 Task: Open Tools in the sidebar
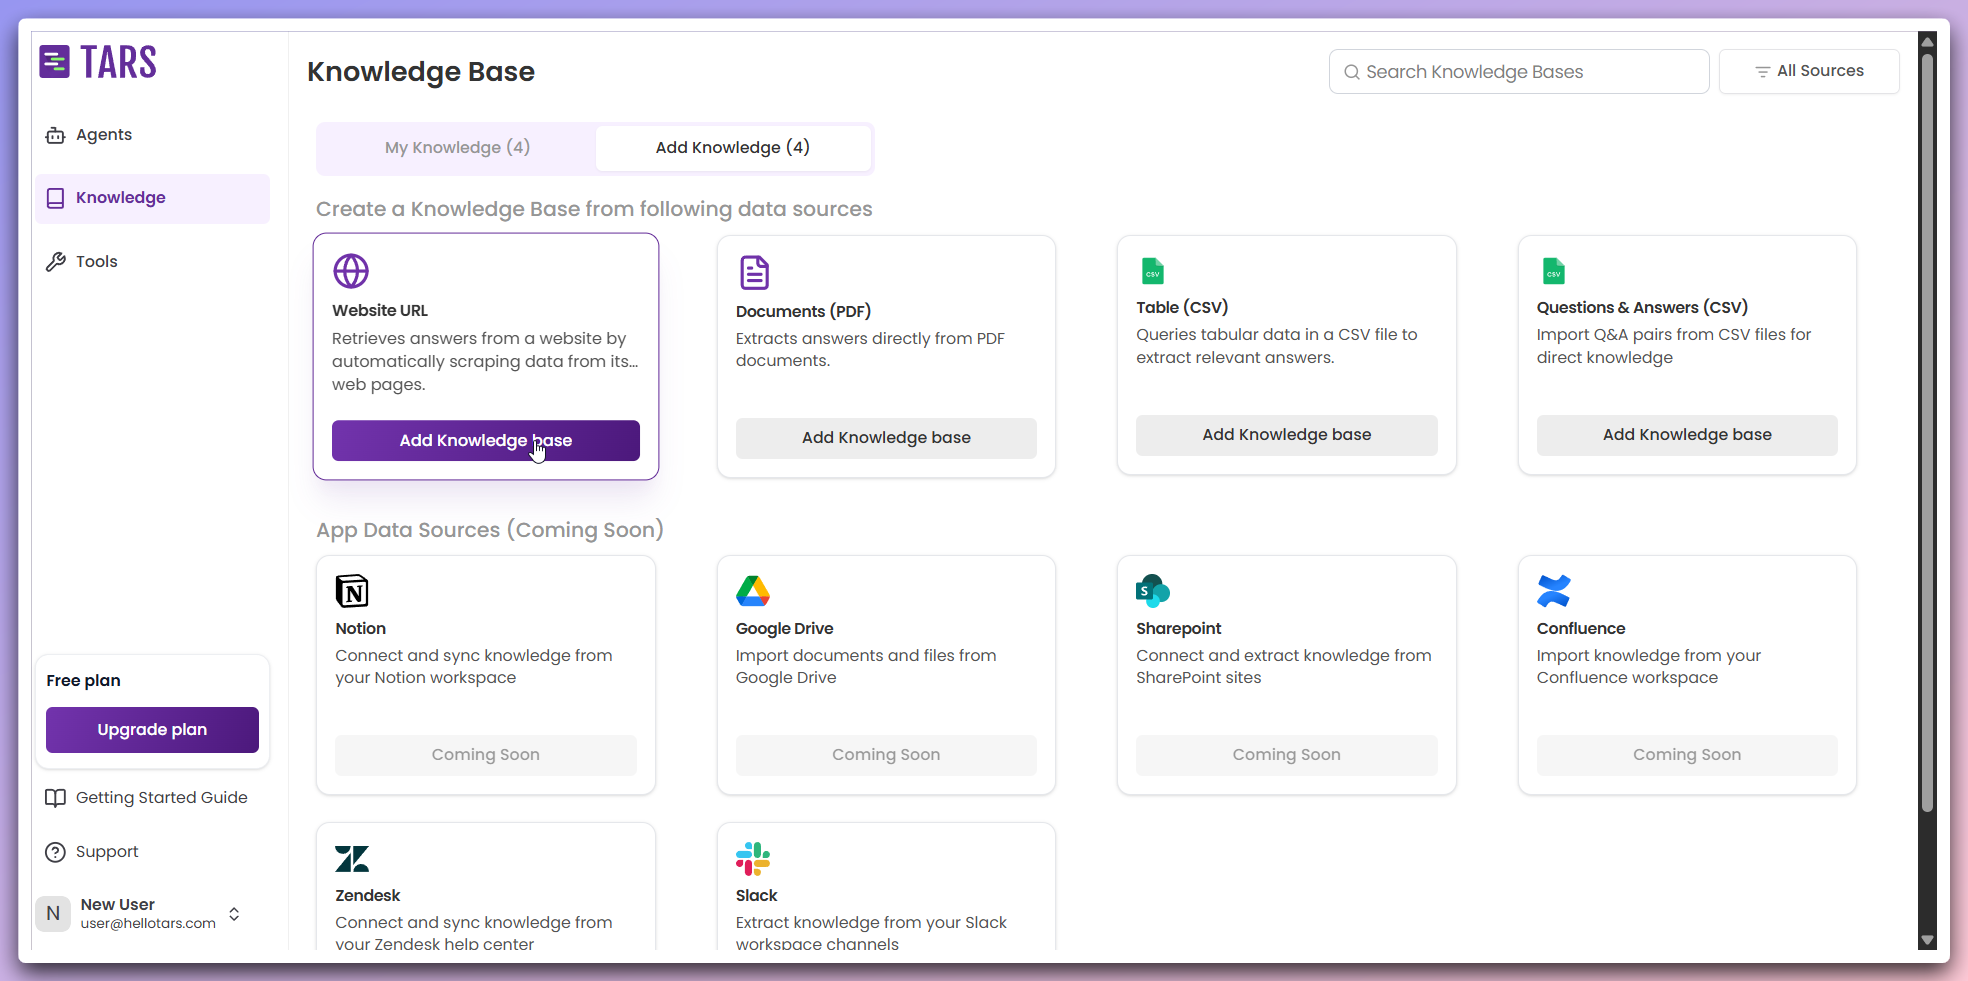coord(152,262)
